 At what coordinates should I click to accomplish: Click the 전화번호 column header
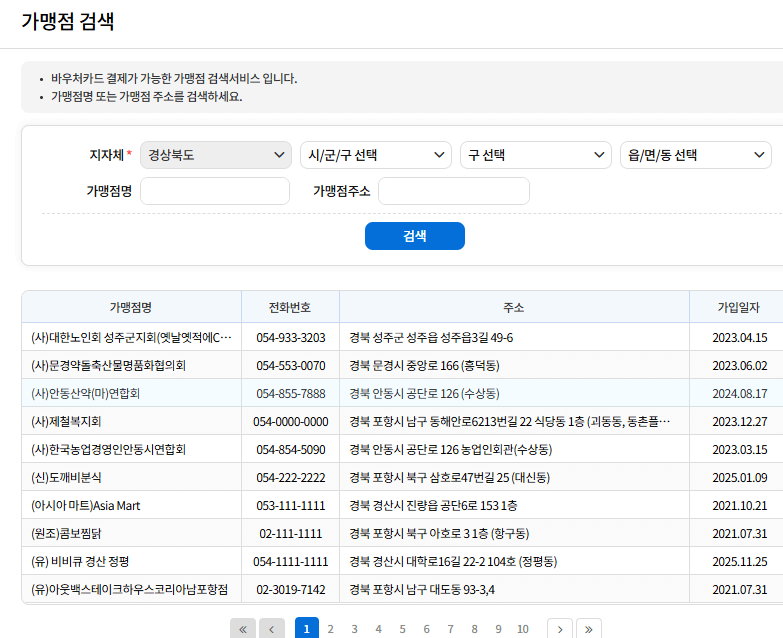pyautogui.click(x=290, y=307)
